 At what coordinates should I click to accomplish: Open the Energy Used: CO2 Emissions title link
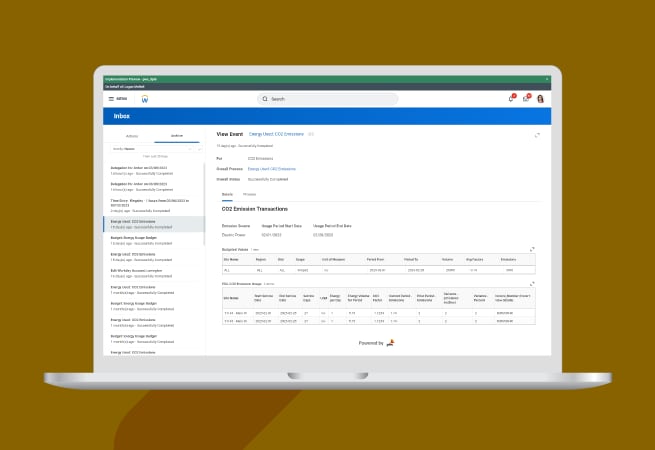[x=275, y=133]
